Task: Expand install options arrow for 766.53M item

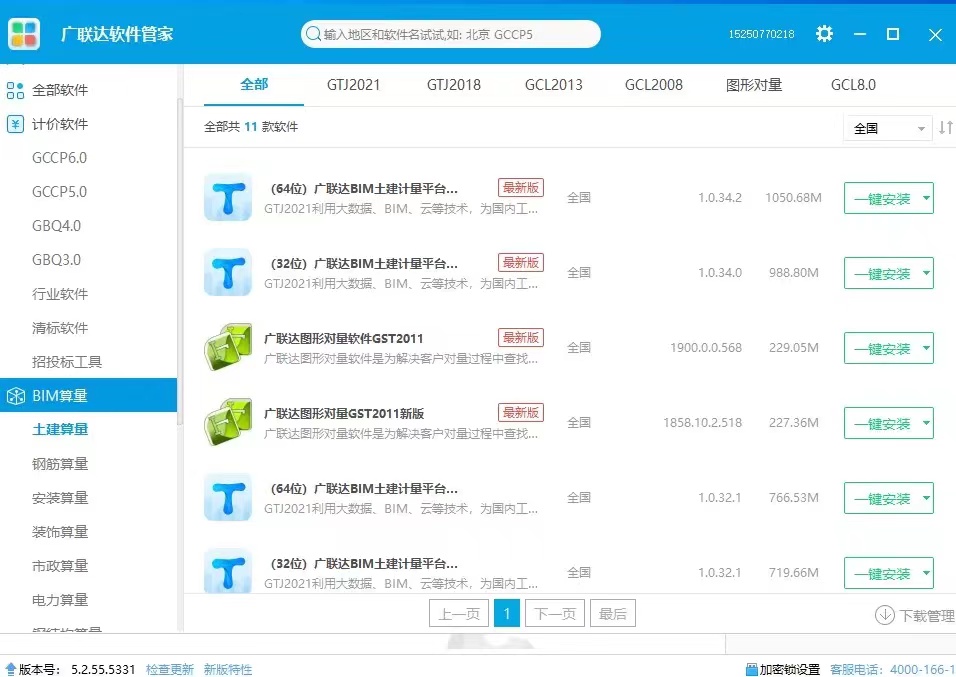Action: pyautogui.click(x=926, y=498)
